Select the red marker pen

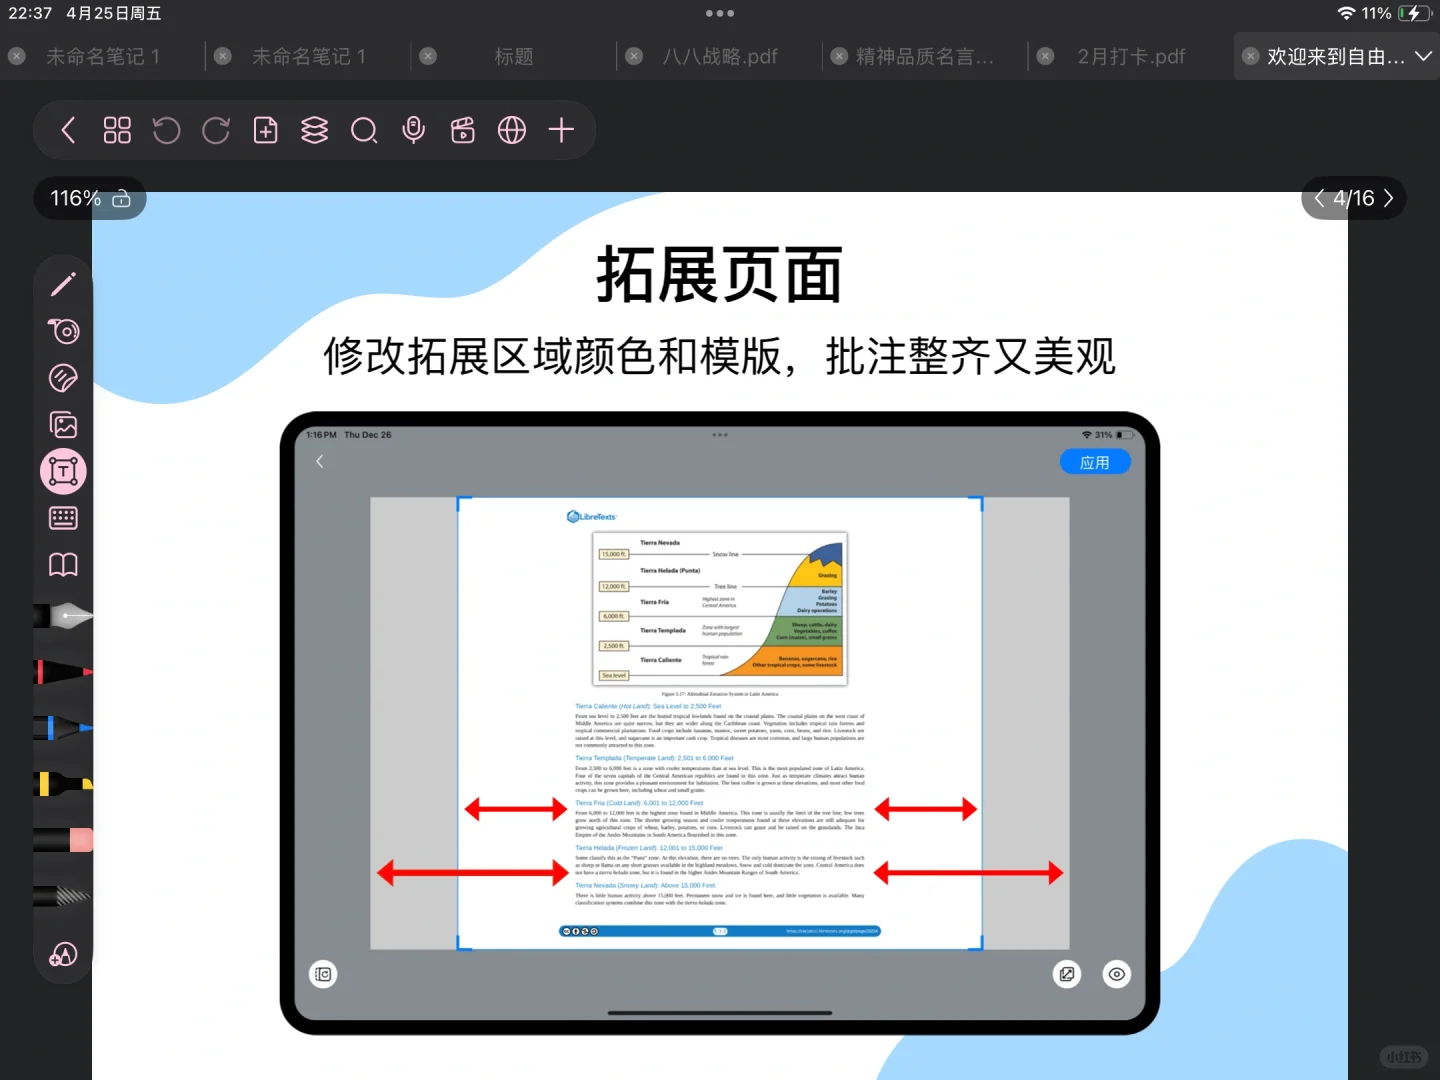coord(63,672)
